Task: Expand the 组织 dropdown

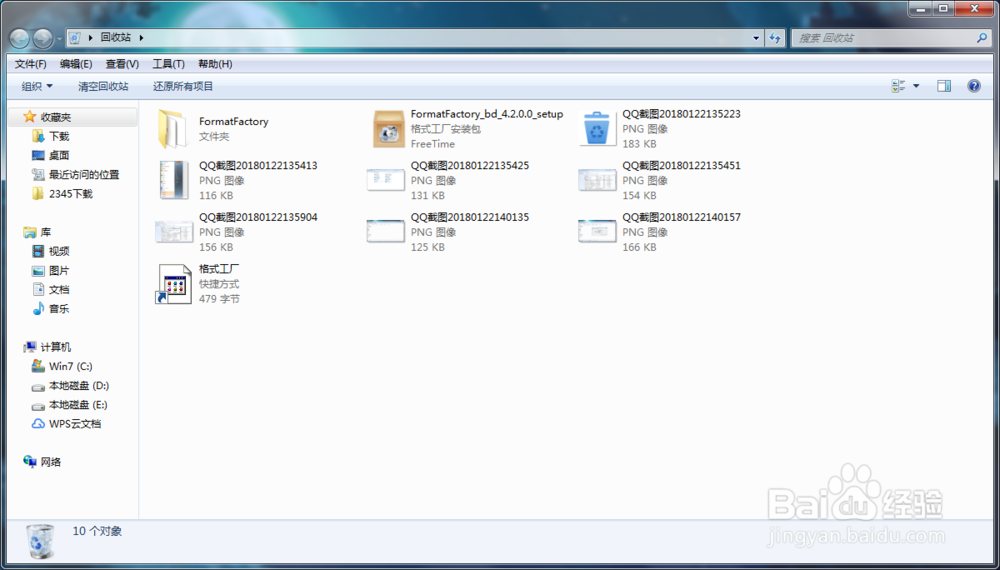Action: [x=37, y=86]
